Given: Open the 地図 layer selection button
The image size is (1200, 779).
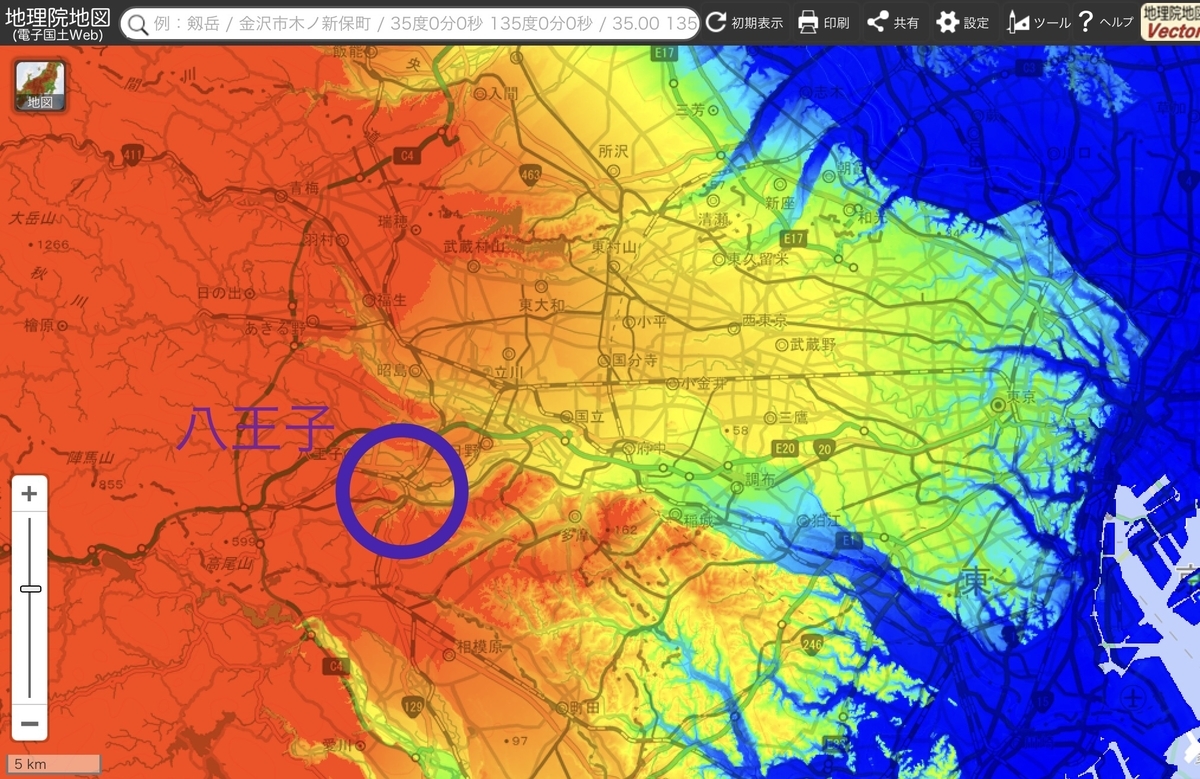Looking at the screenshot, I should tap(40, 85).
